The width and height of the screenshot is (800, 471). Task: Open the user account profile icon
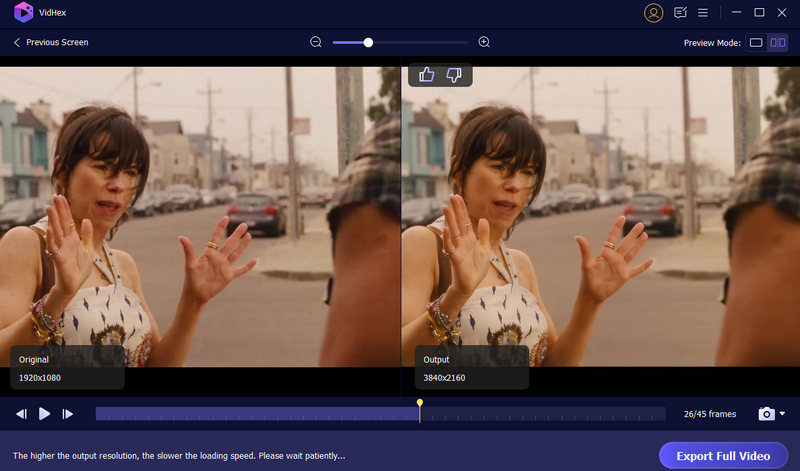click(654, 13)
